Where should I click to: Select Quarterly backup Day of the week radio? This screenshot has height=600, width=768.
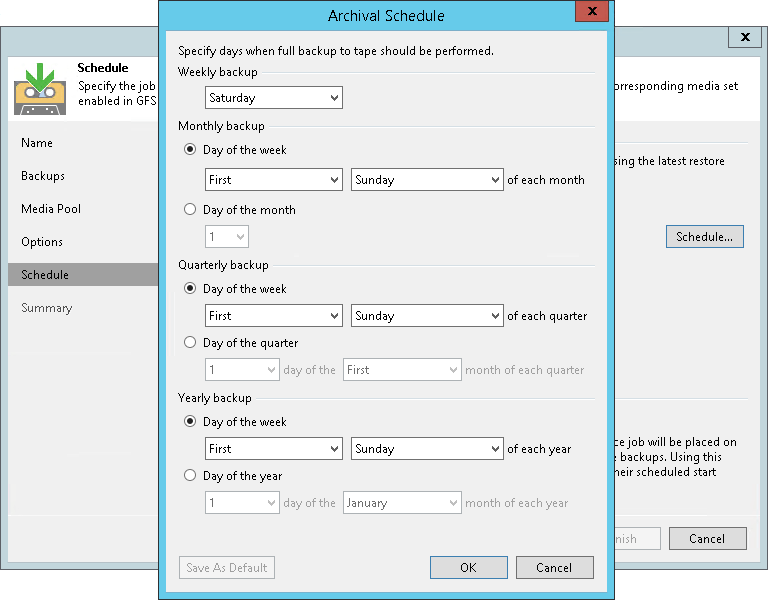(x=190, y=288)
